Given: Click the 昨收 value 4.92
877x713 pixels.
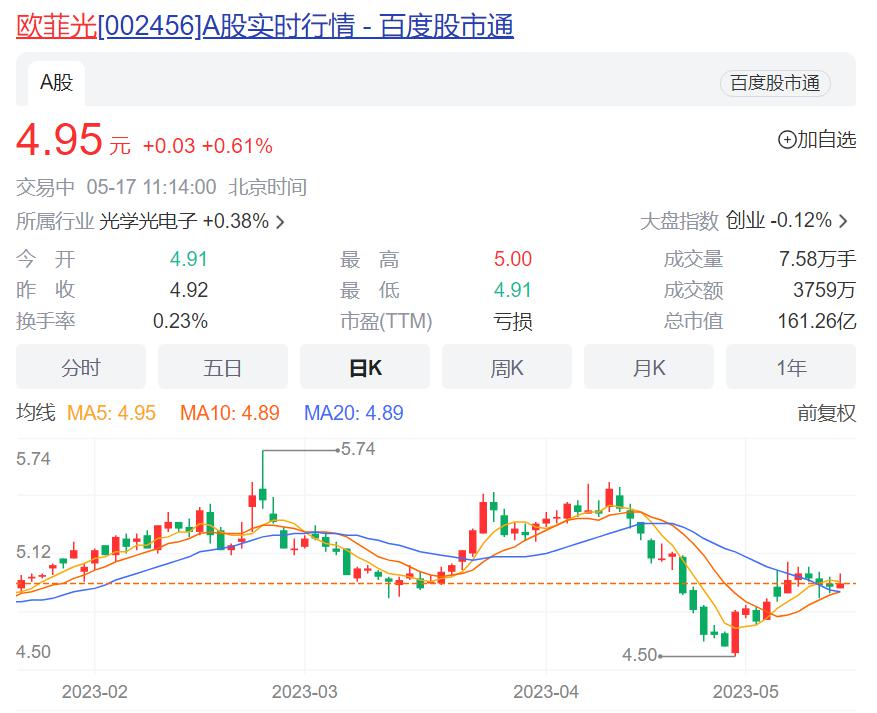Looking at the screenshot, I should click(x=189, y=290).
